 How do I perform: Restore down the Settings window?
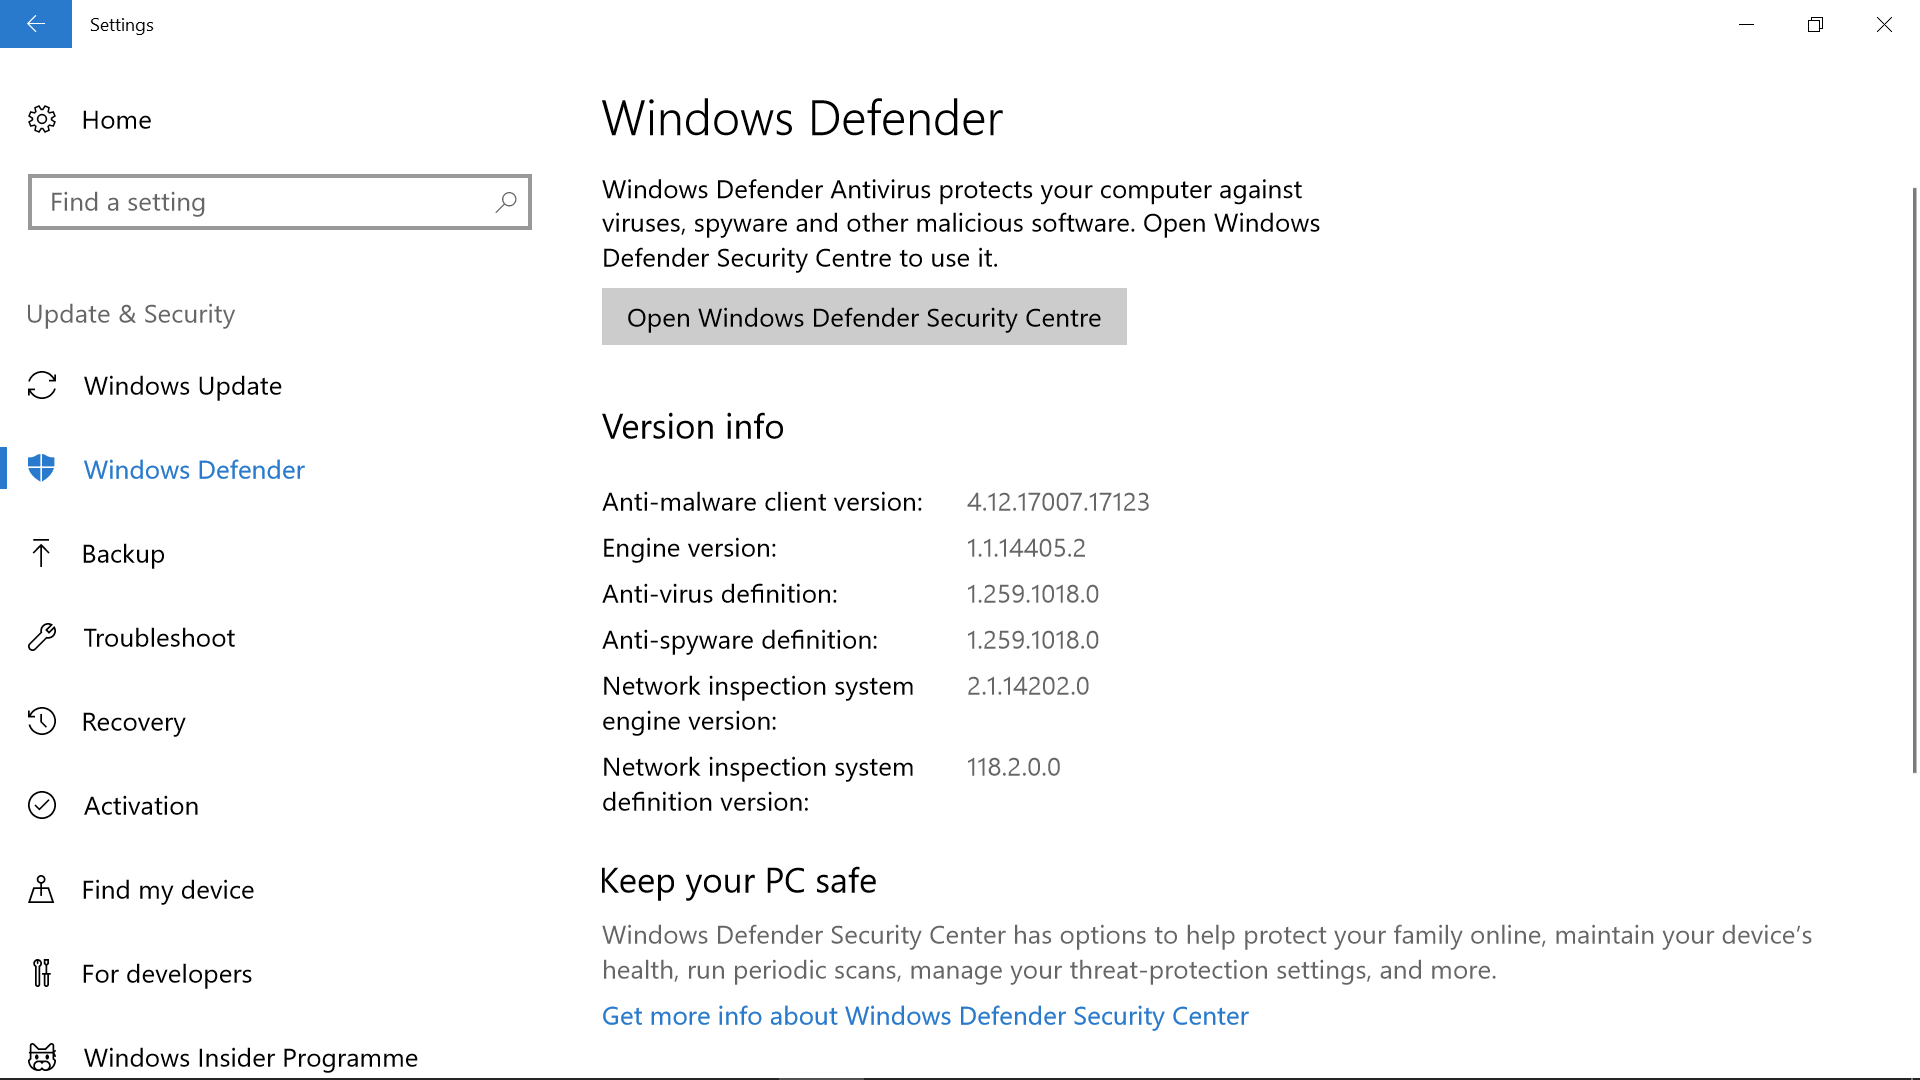pyautogui.click(x=1816, y=24)
